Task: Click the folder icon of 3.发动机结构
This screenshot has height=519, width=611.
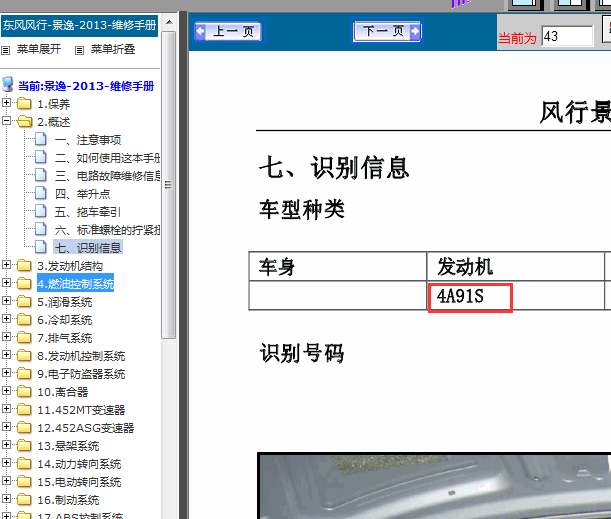Action: coord(24,266)
